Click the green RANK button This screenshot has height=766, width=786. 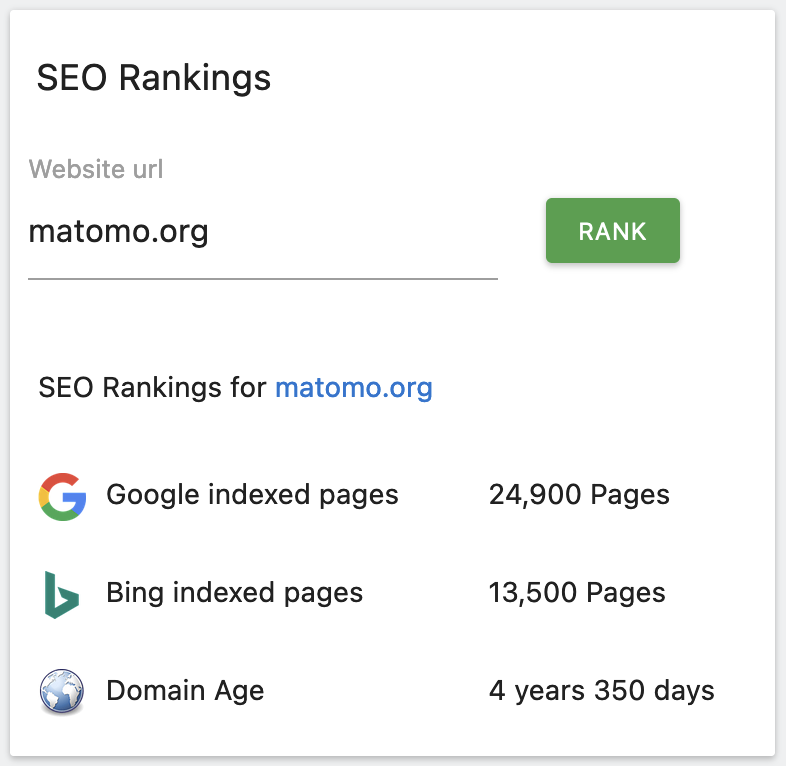coord(613,231)
